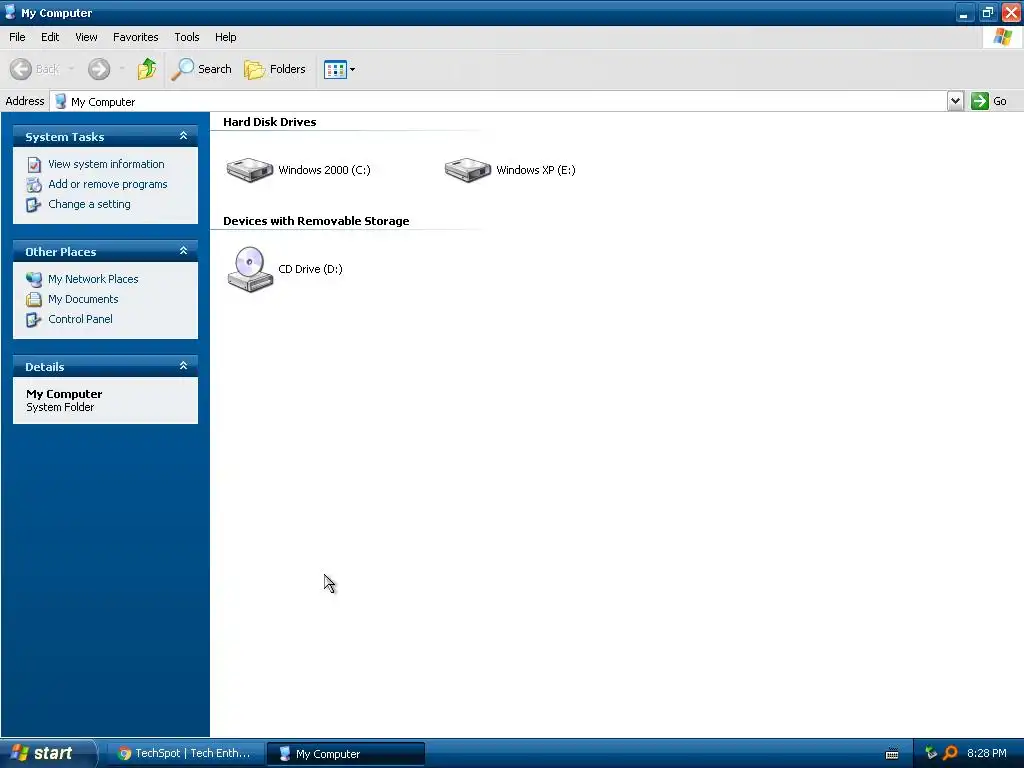Open the Views toolbar icon
The width and height of the screenshot is (1024, 768).
coord(335,69)
